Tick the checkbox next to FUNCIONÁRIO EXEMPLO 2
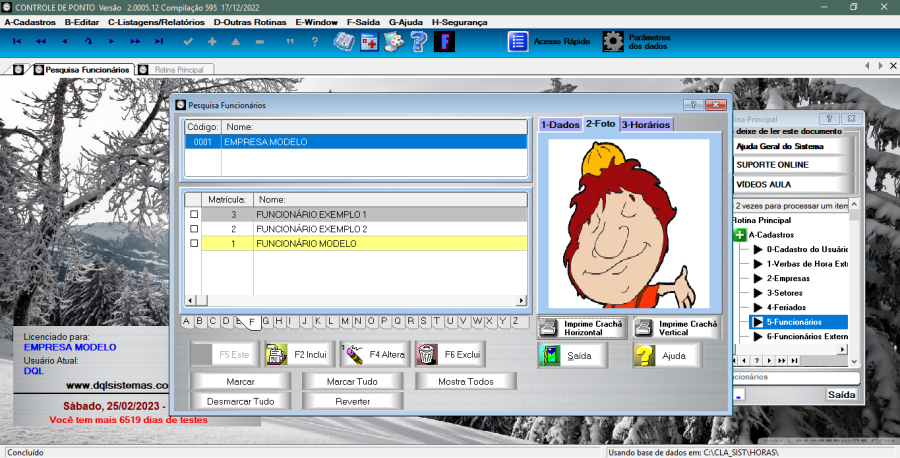 (194, 229)
